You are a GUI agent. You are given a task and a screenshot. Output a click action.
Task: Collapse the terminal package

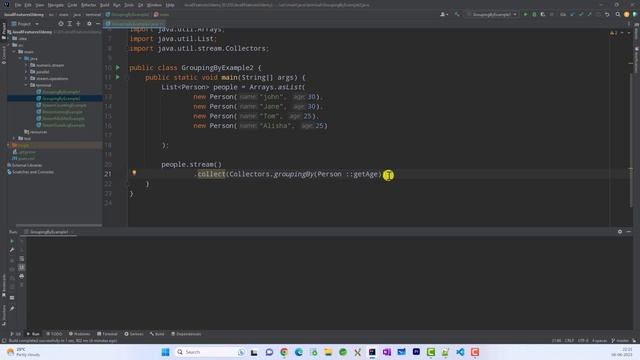coord(26,85)
